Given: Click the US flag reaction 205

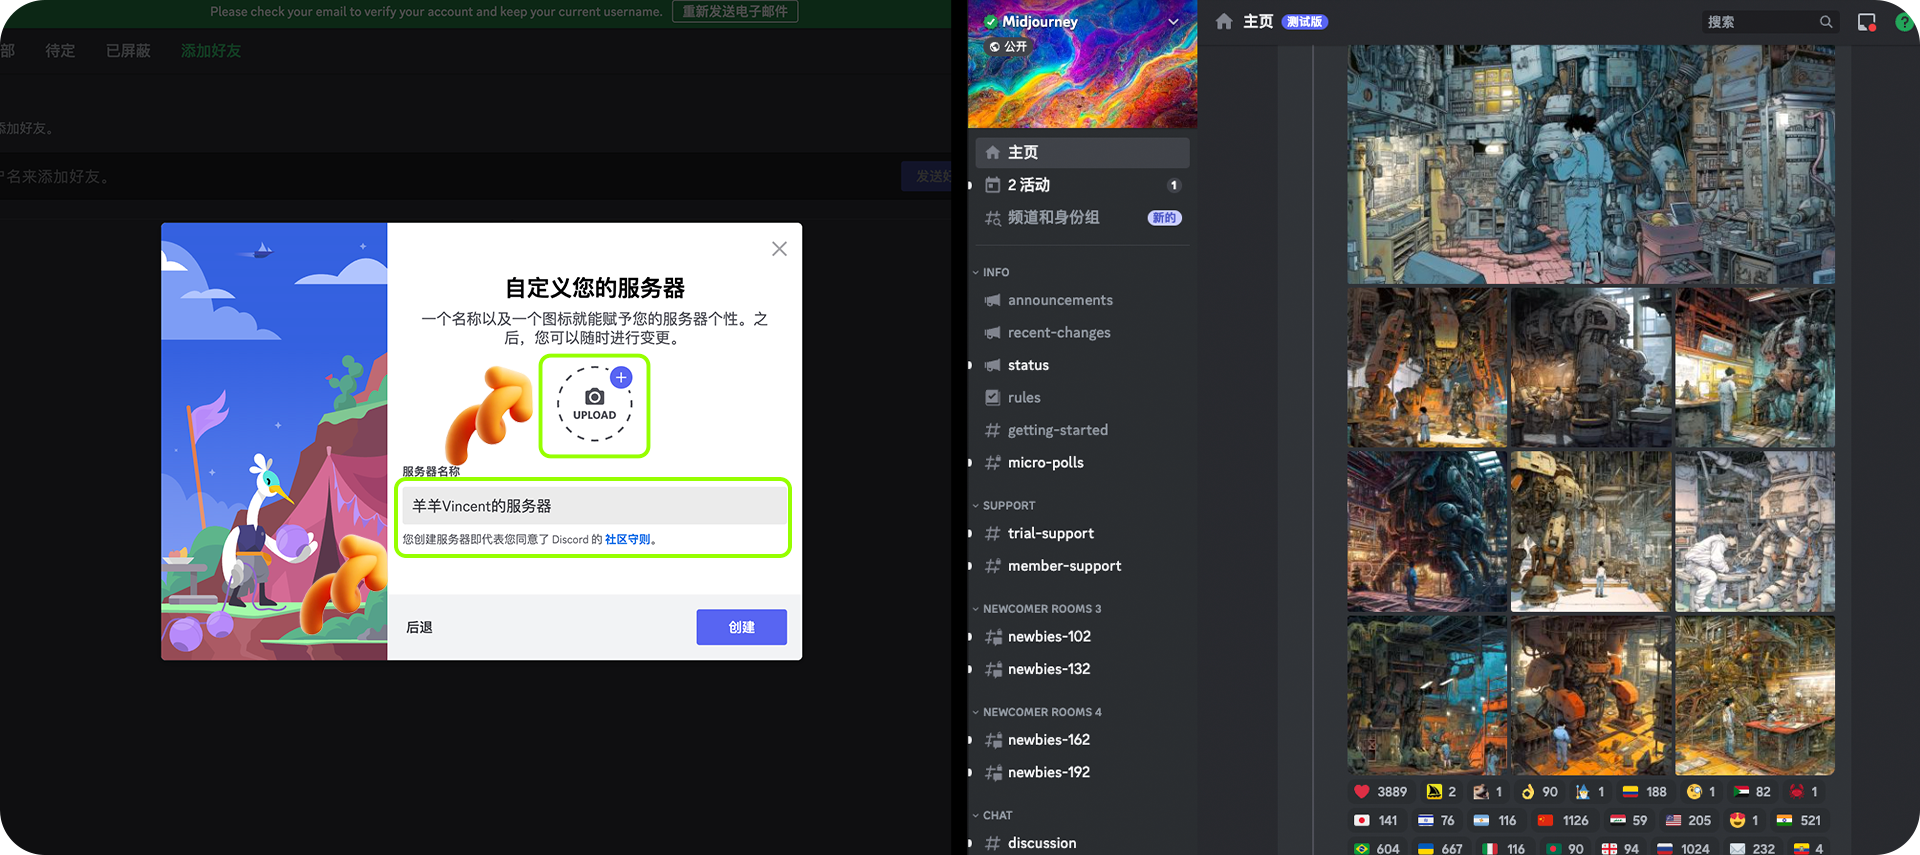Looking at the screenshot, I should pos(1688,820).
